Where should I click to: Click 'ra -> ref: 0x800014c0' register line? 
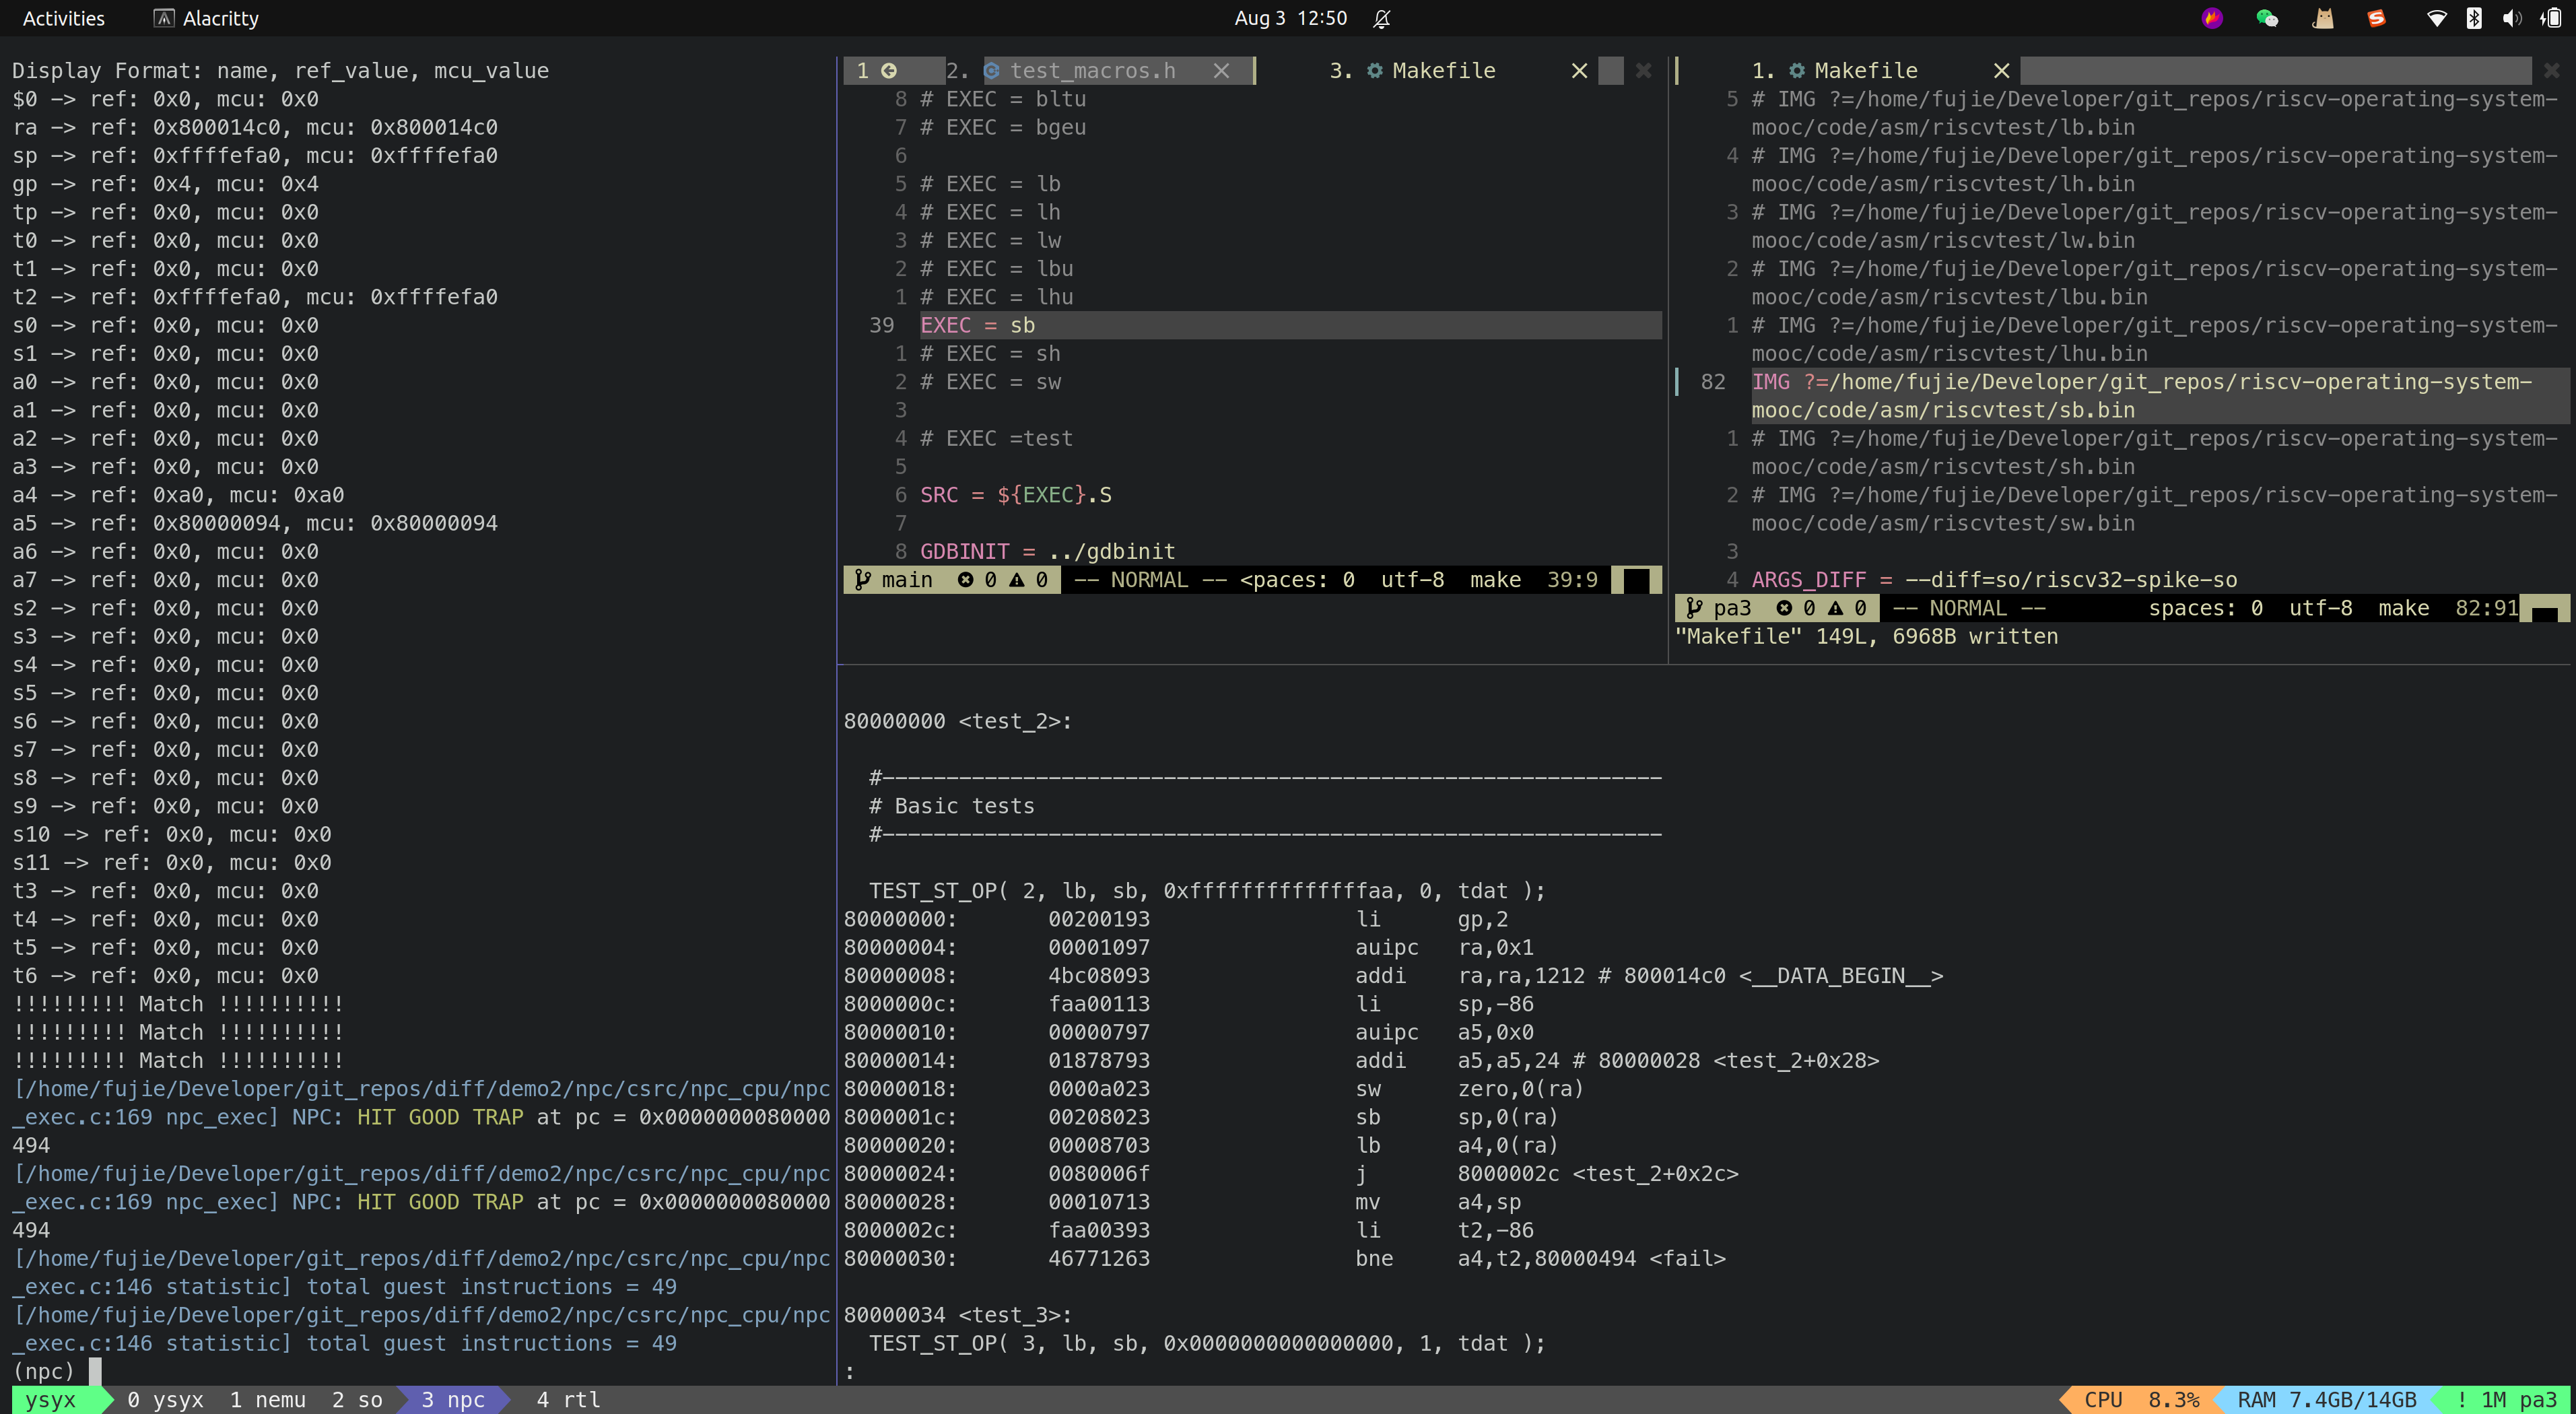(255, 128)
